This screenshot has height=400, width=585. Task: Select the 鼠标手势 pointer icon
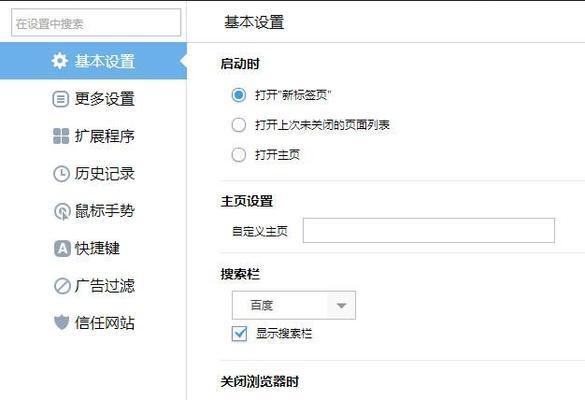pos(62,211)
